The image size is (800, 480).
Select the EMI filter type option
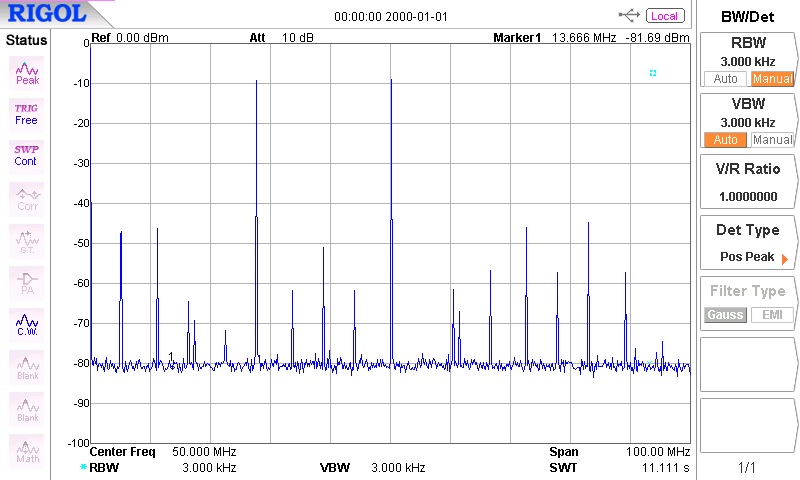point(771,315)
